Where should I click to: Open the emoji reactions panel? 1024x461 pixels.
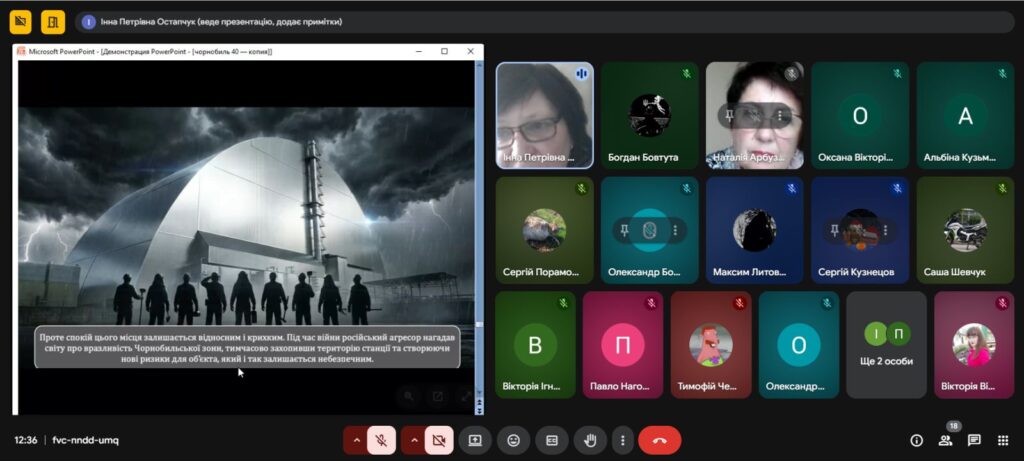[513, 440]
